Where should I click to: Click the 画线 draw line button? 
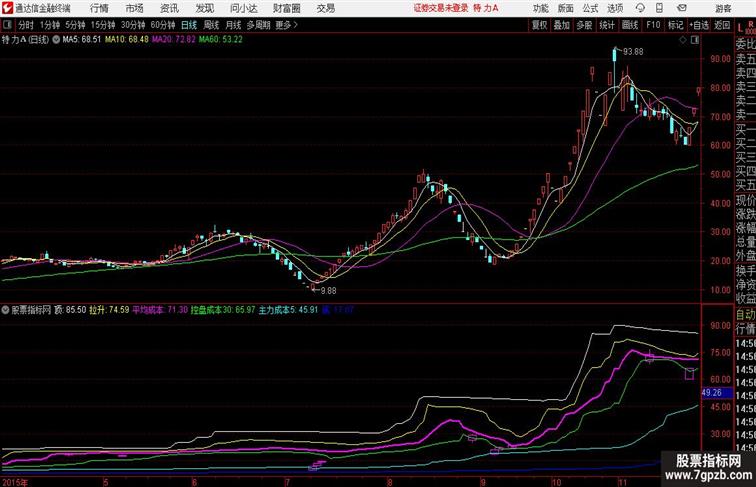[x=630, y=25]
